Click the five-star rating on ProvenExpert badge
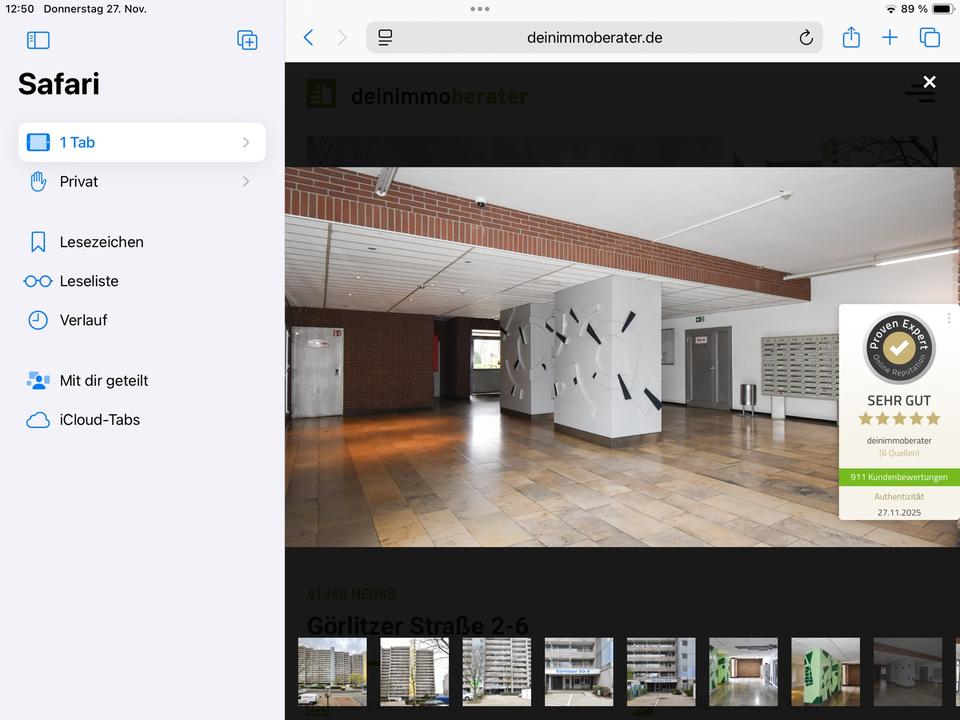Image resolution: width=960 pixels, height=720 pixels. 898,419
